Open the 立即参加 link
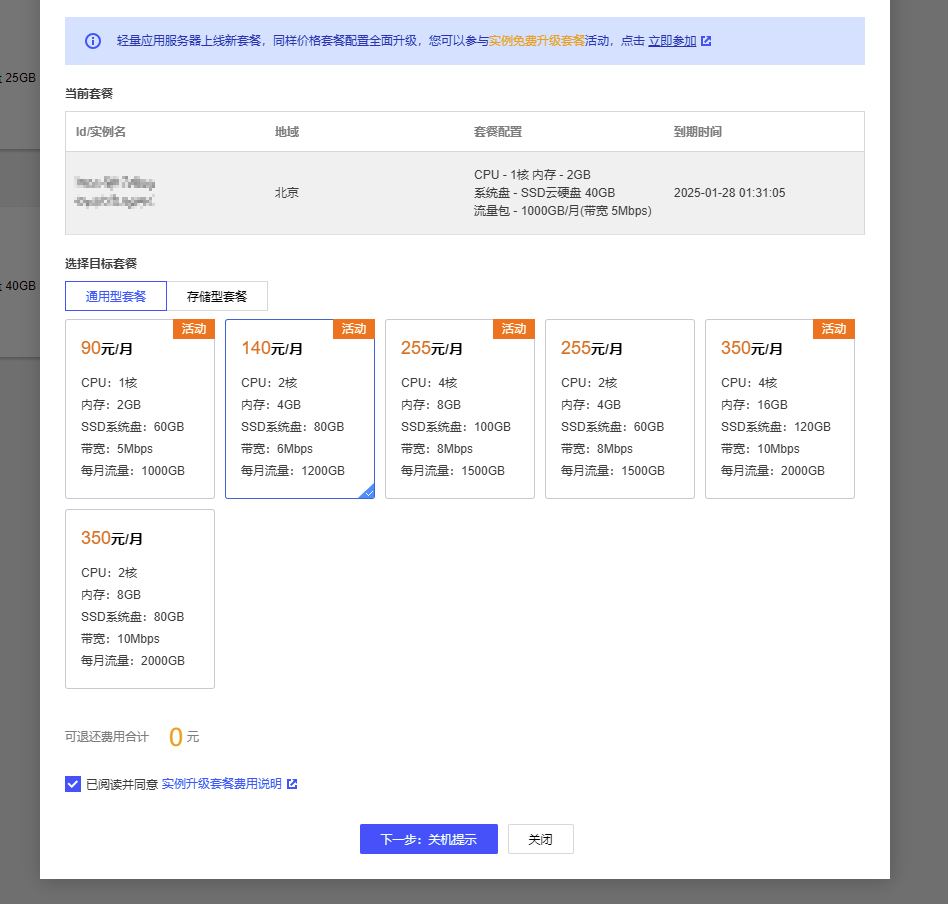 click(672, 41)
